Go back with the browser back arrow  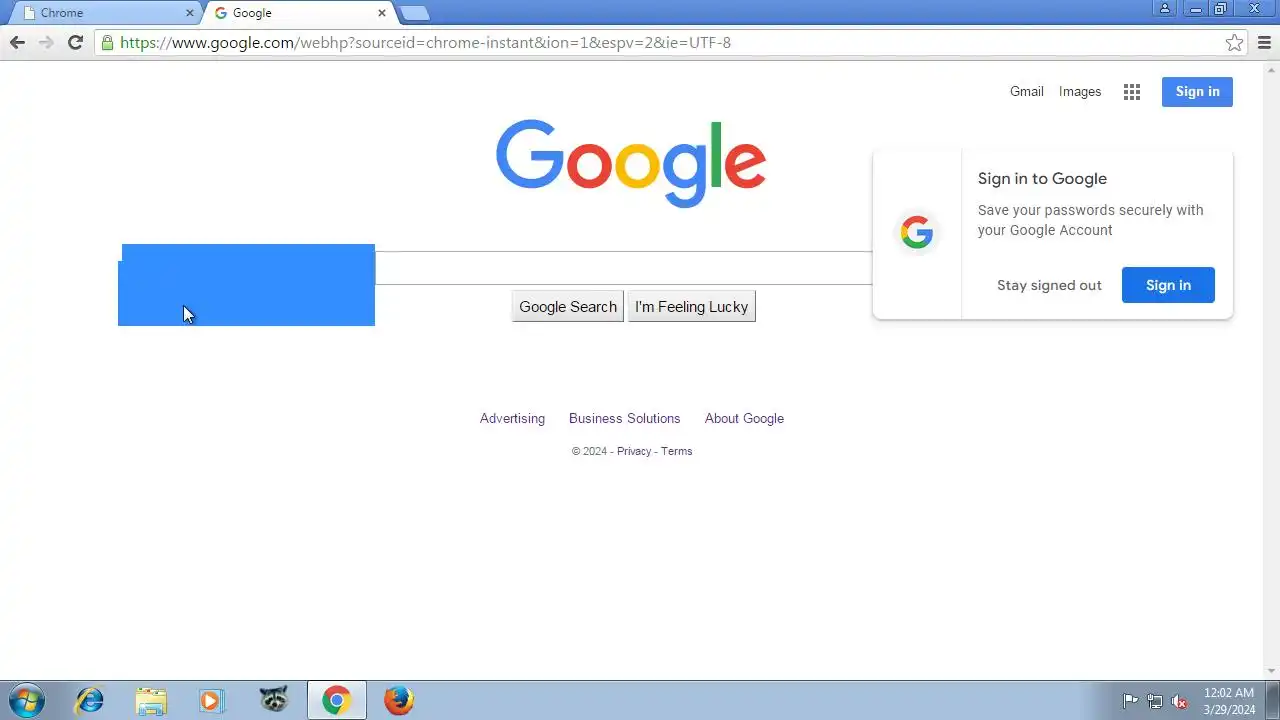(x=17, y=42)
